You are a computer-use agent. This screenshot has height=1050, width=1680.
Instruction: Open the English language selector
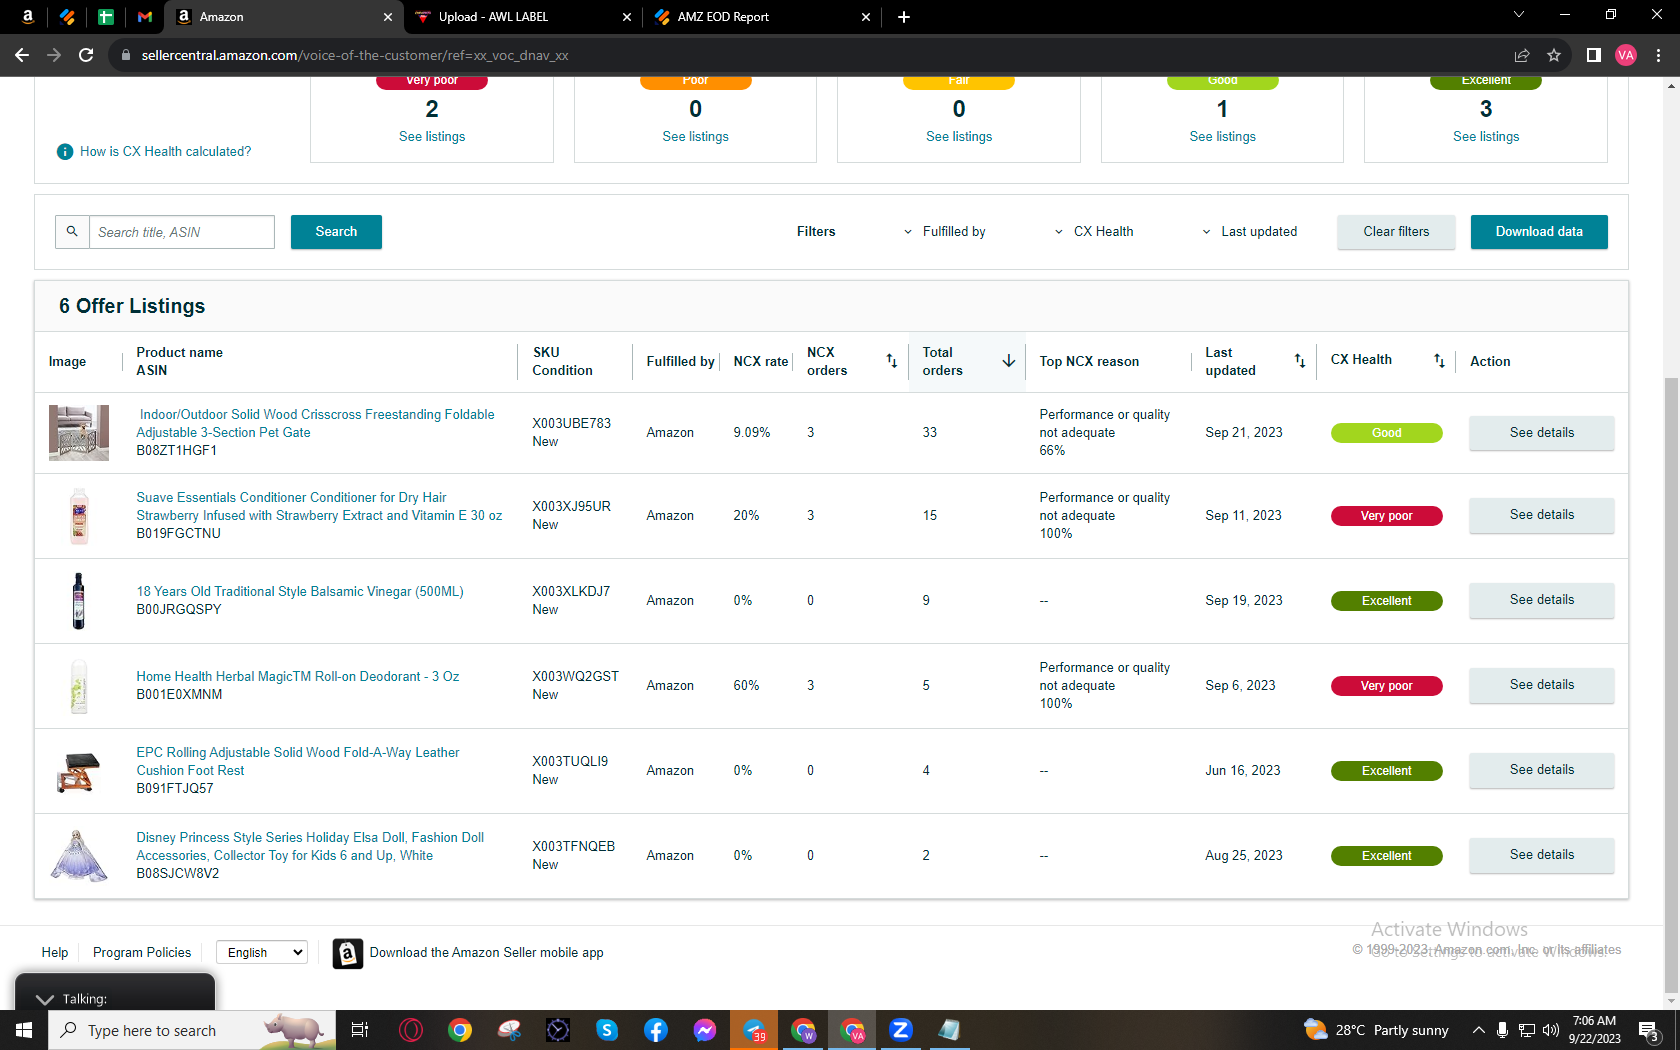point(262,953)
